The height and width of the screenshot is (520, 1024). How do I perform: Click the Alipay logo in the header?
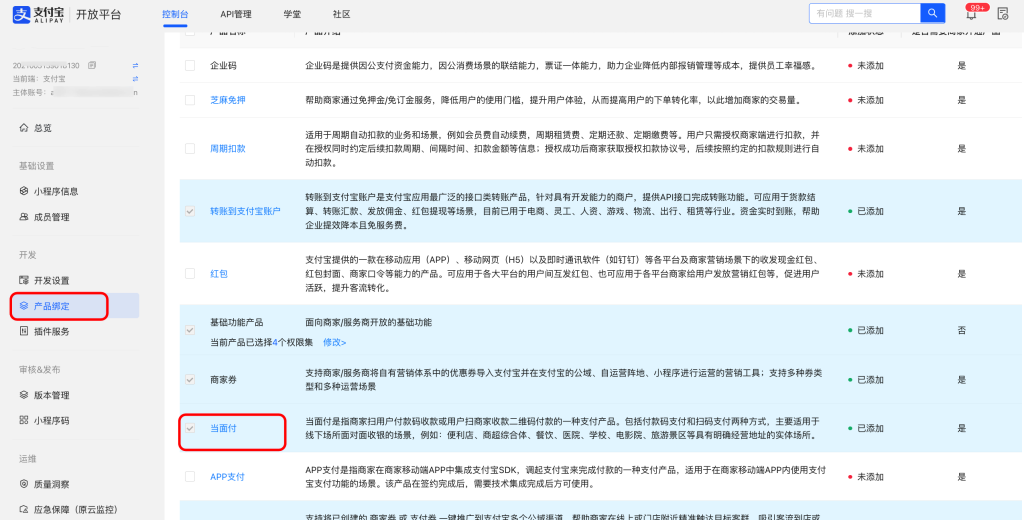[x=39, y=14]
